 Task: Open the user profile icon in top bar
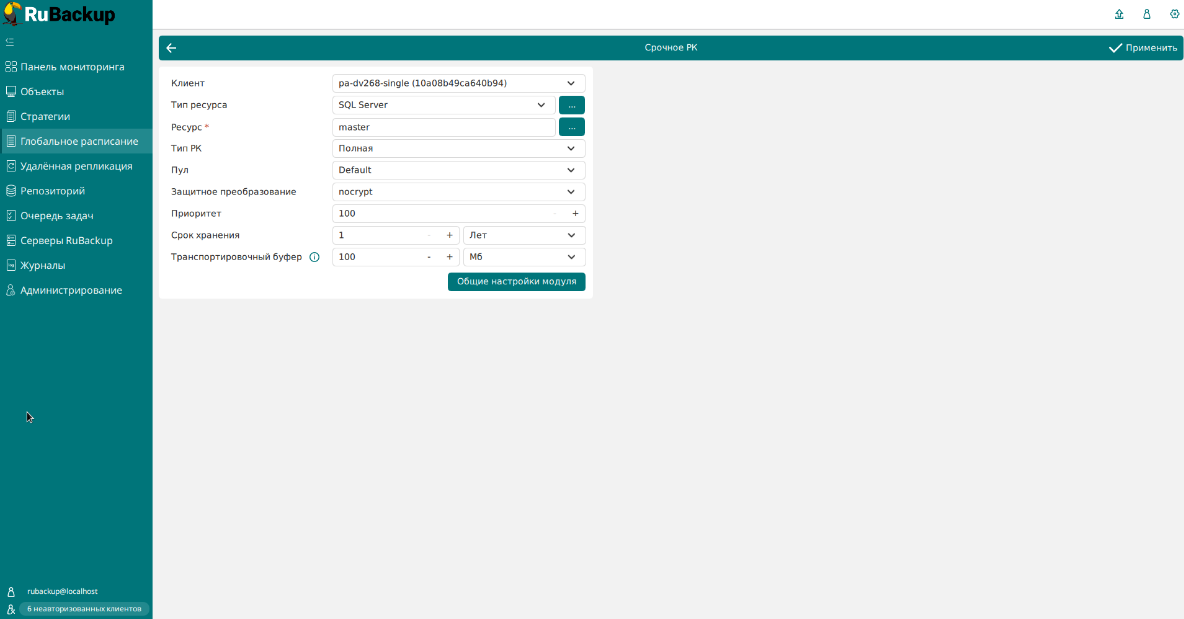coord(1147,14)
